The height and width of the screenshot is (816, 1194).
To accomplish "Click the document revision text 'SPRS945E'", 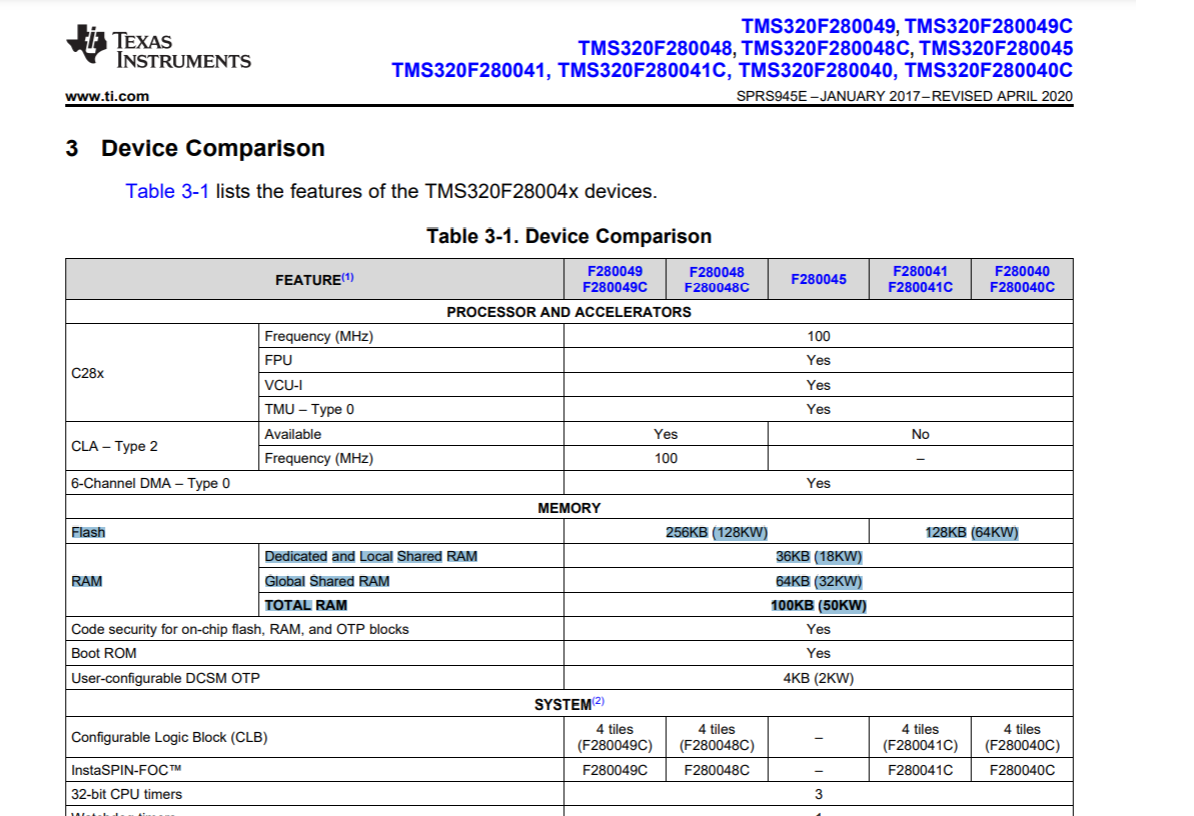I will [x=771, y=96].
